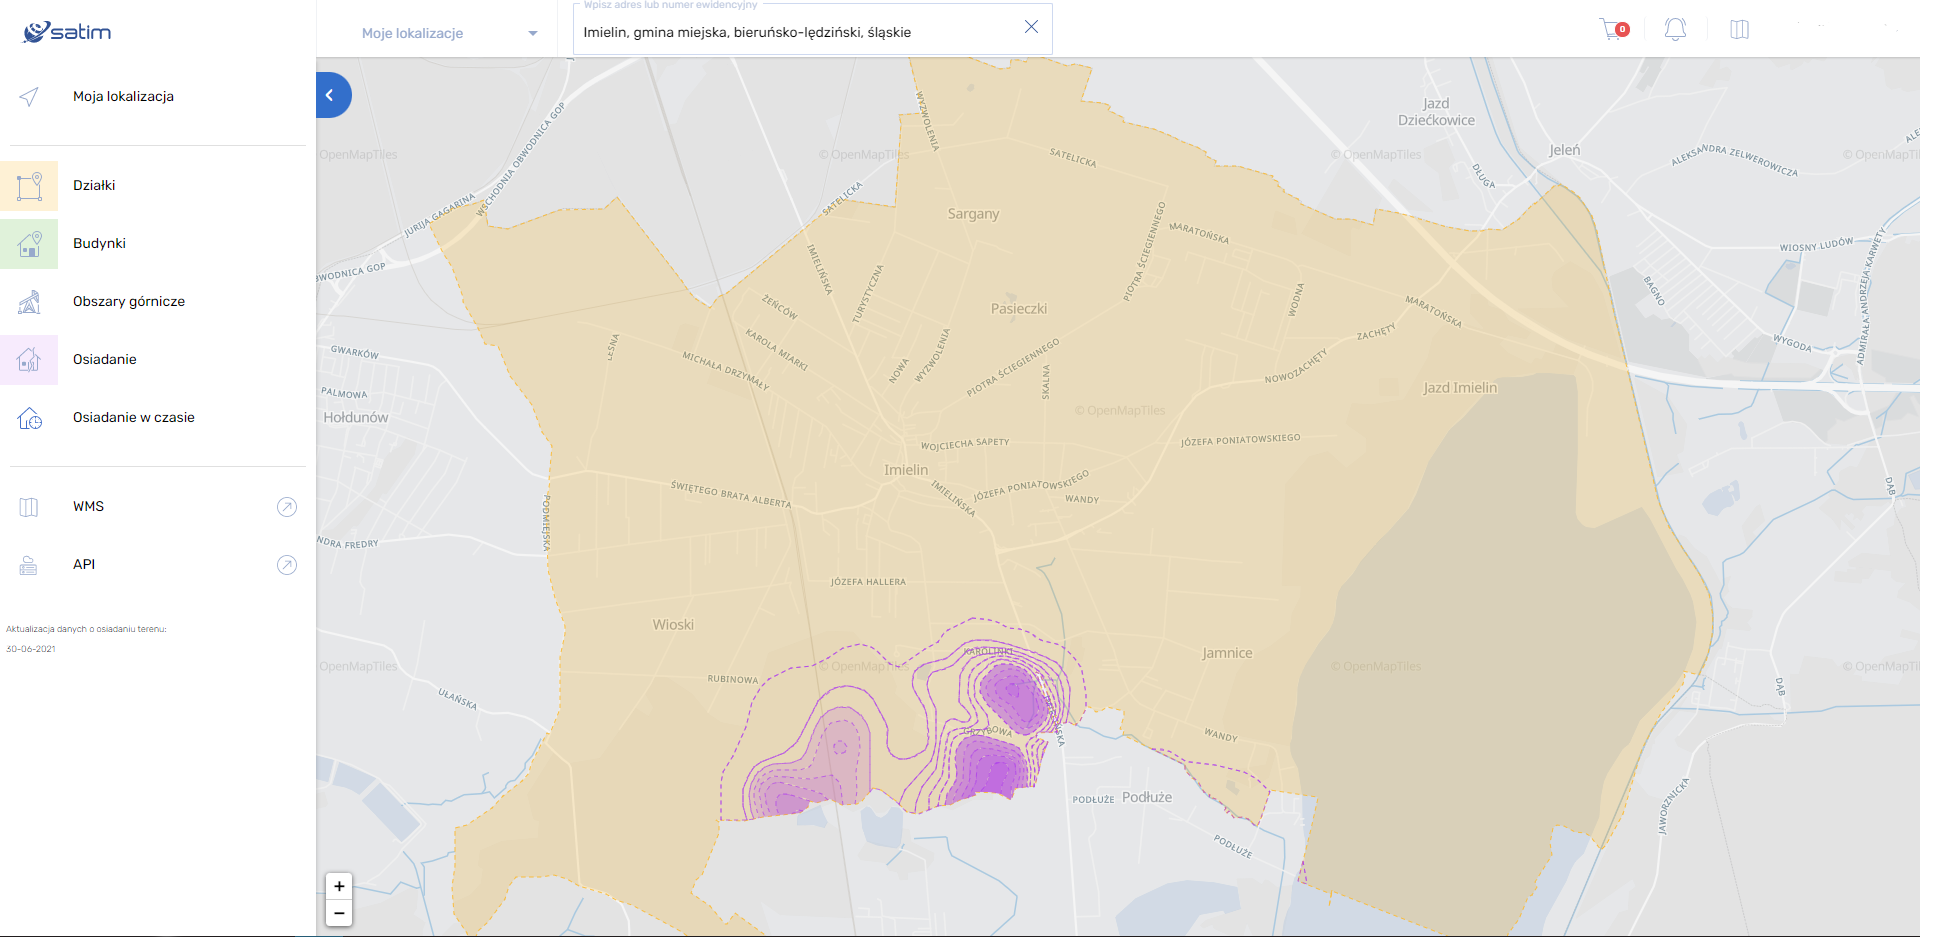Collapse the sidebar with blue chevron
This screenshot has width=1941, height=937.
[x=332, y=95]
